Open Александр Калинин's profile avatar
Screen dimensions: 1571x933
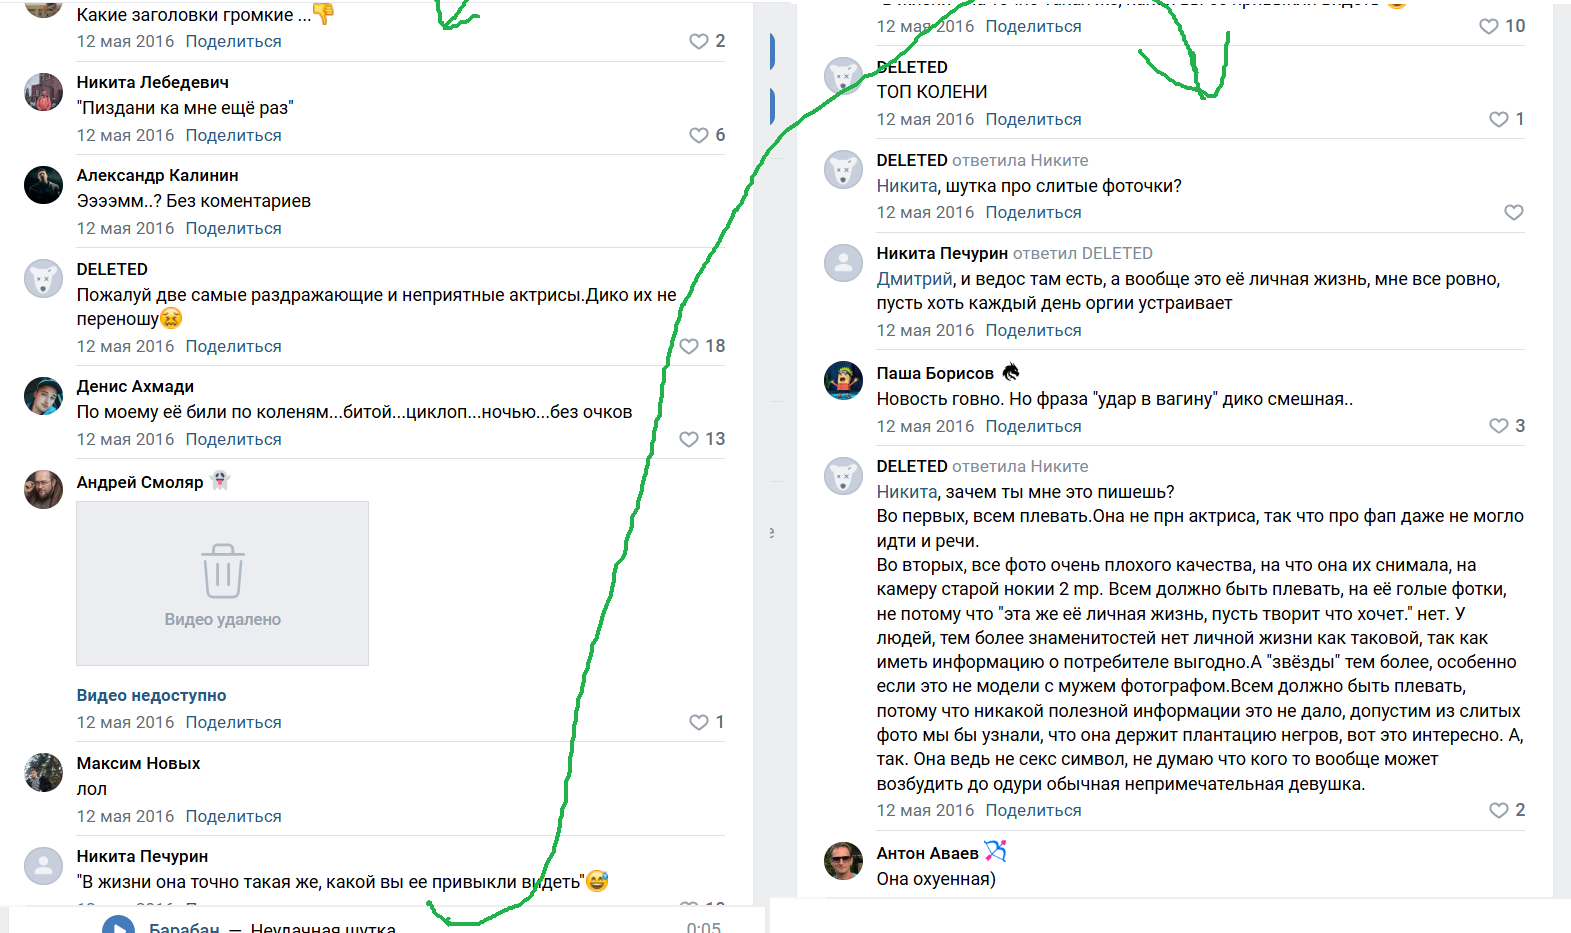click(x=43, y=185)
